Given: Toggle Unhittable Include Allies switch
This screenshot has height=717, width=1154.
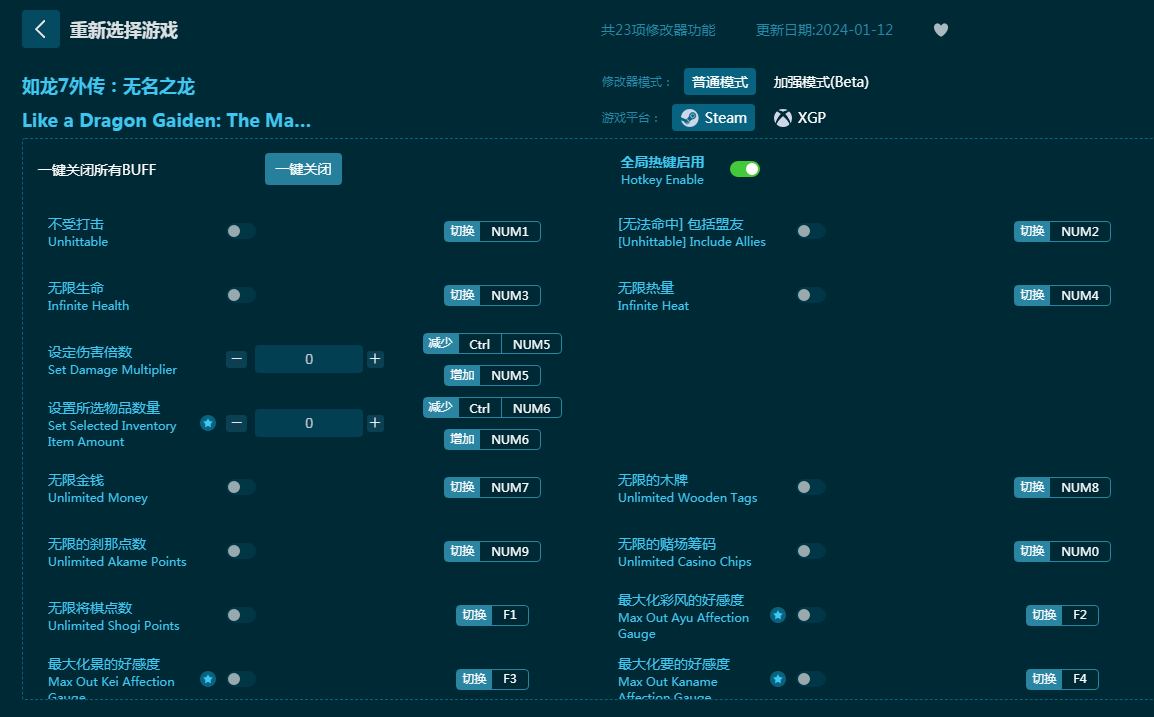Looking at the screenshot, I should coord(810,231).
